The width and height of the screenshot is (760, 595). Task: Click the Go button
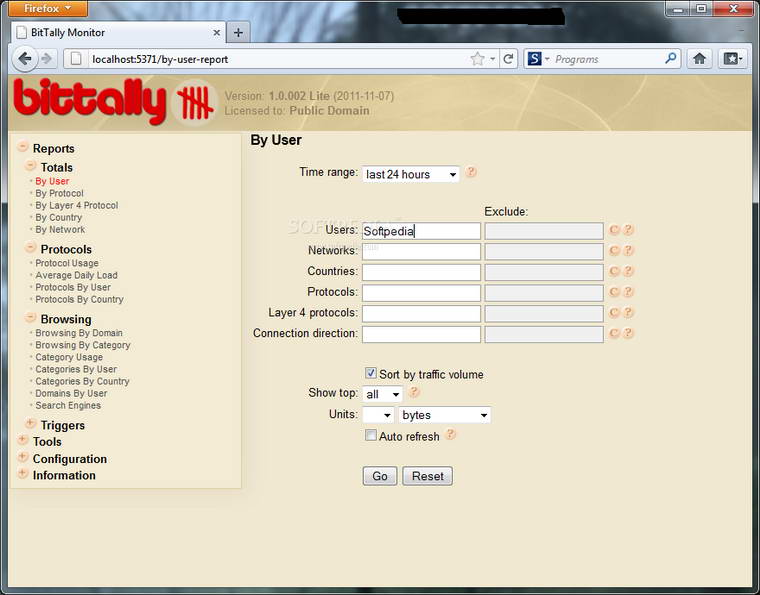(x=380, y=476)
